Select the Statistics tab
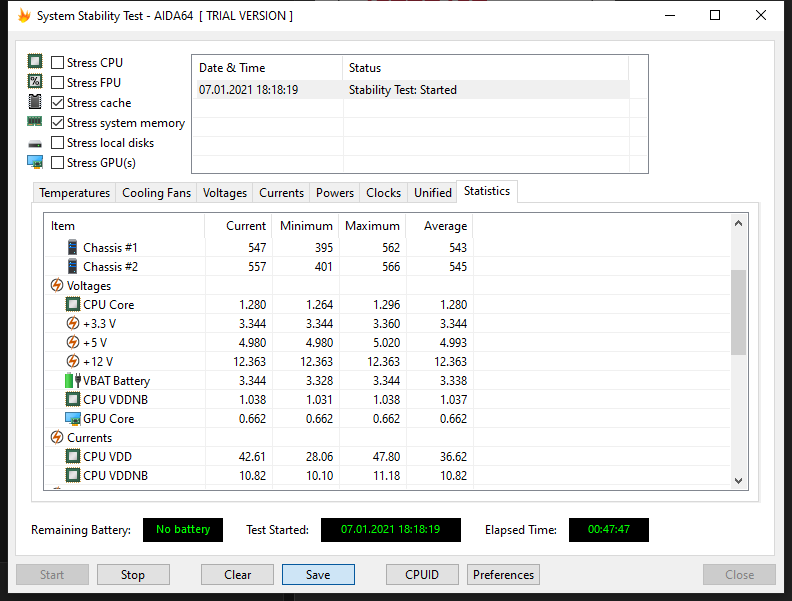Viewport: 792px width, 601px height. click(x=487, y=191)
